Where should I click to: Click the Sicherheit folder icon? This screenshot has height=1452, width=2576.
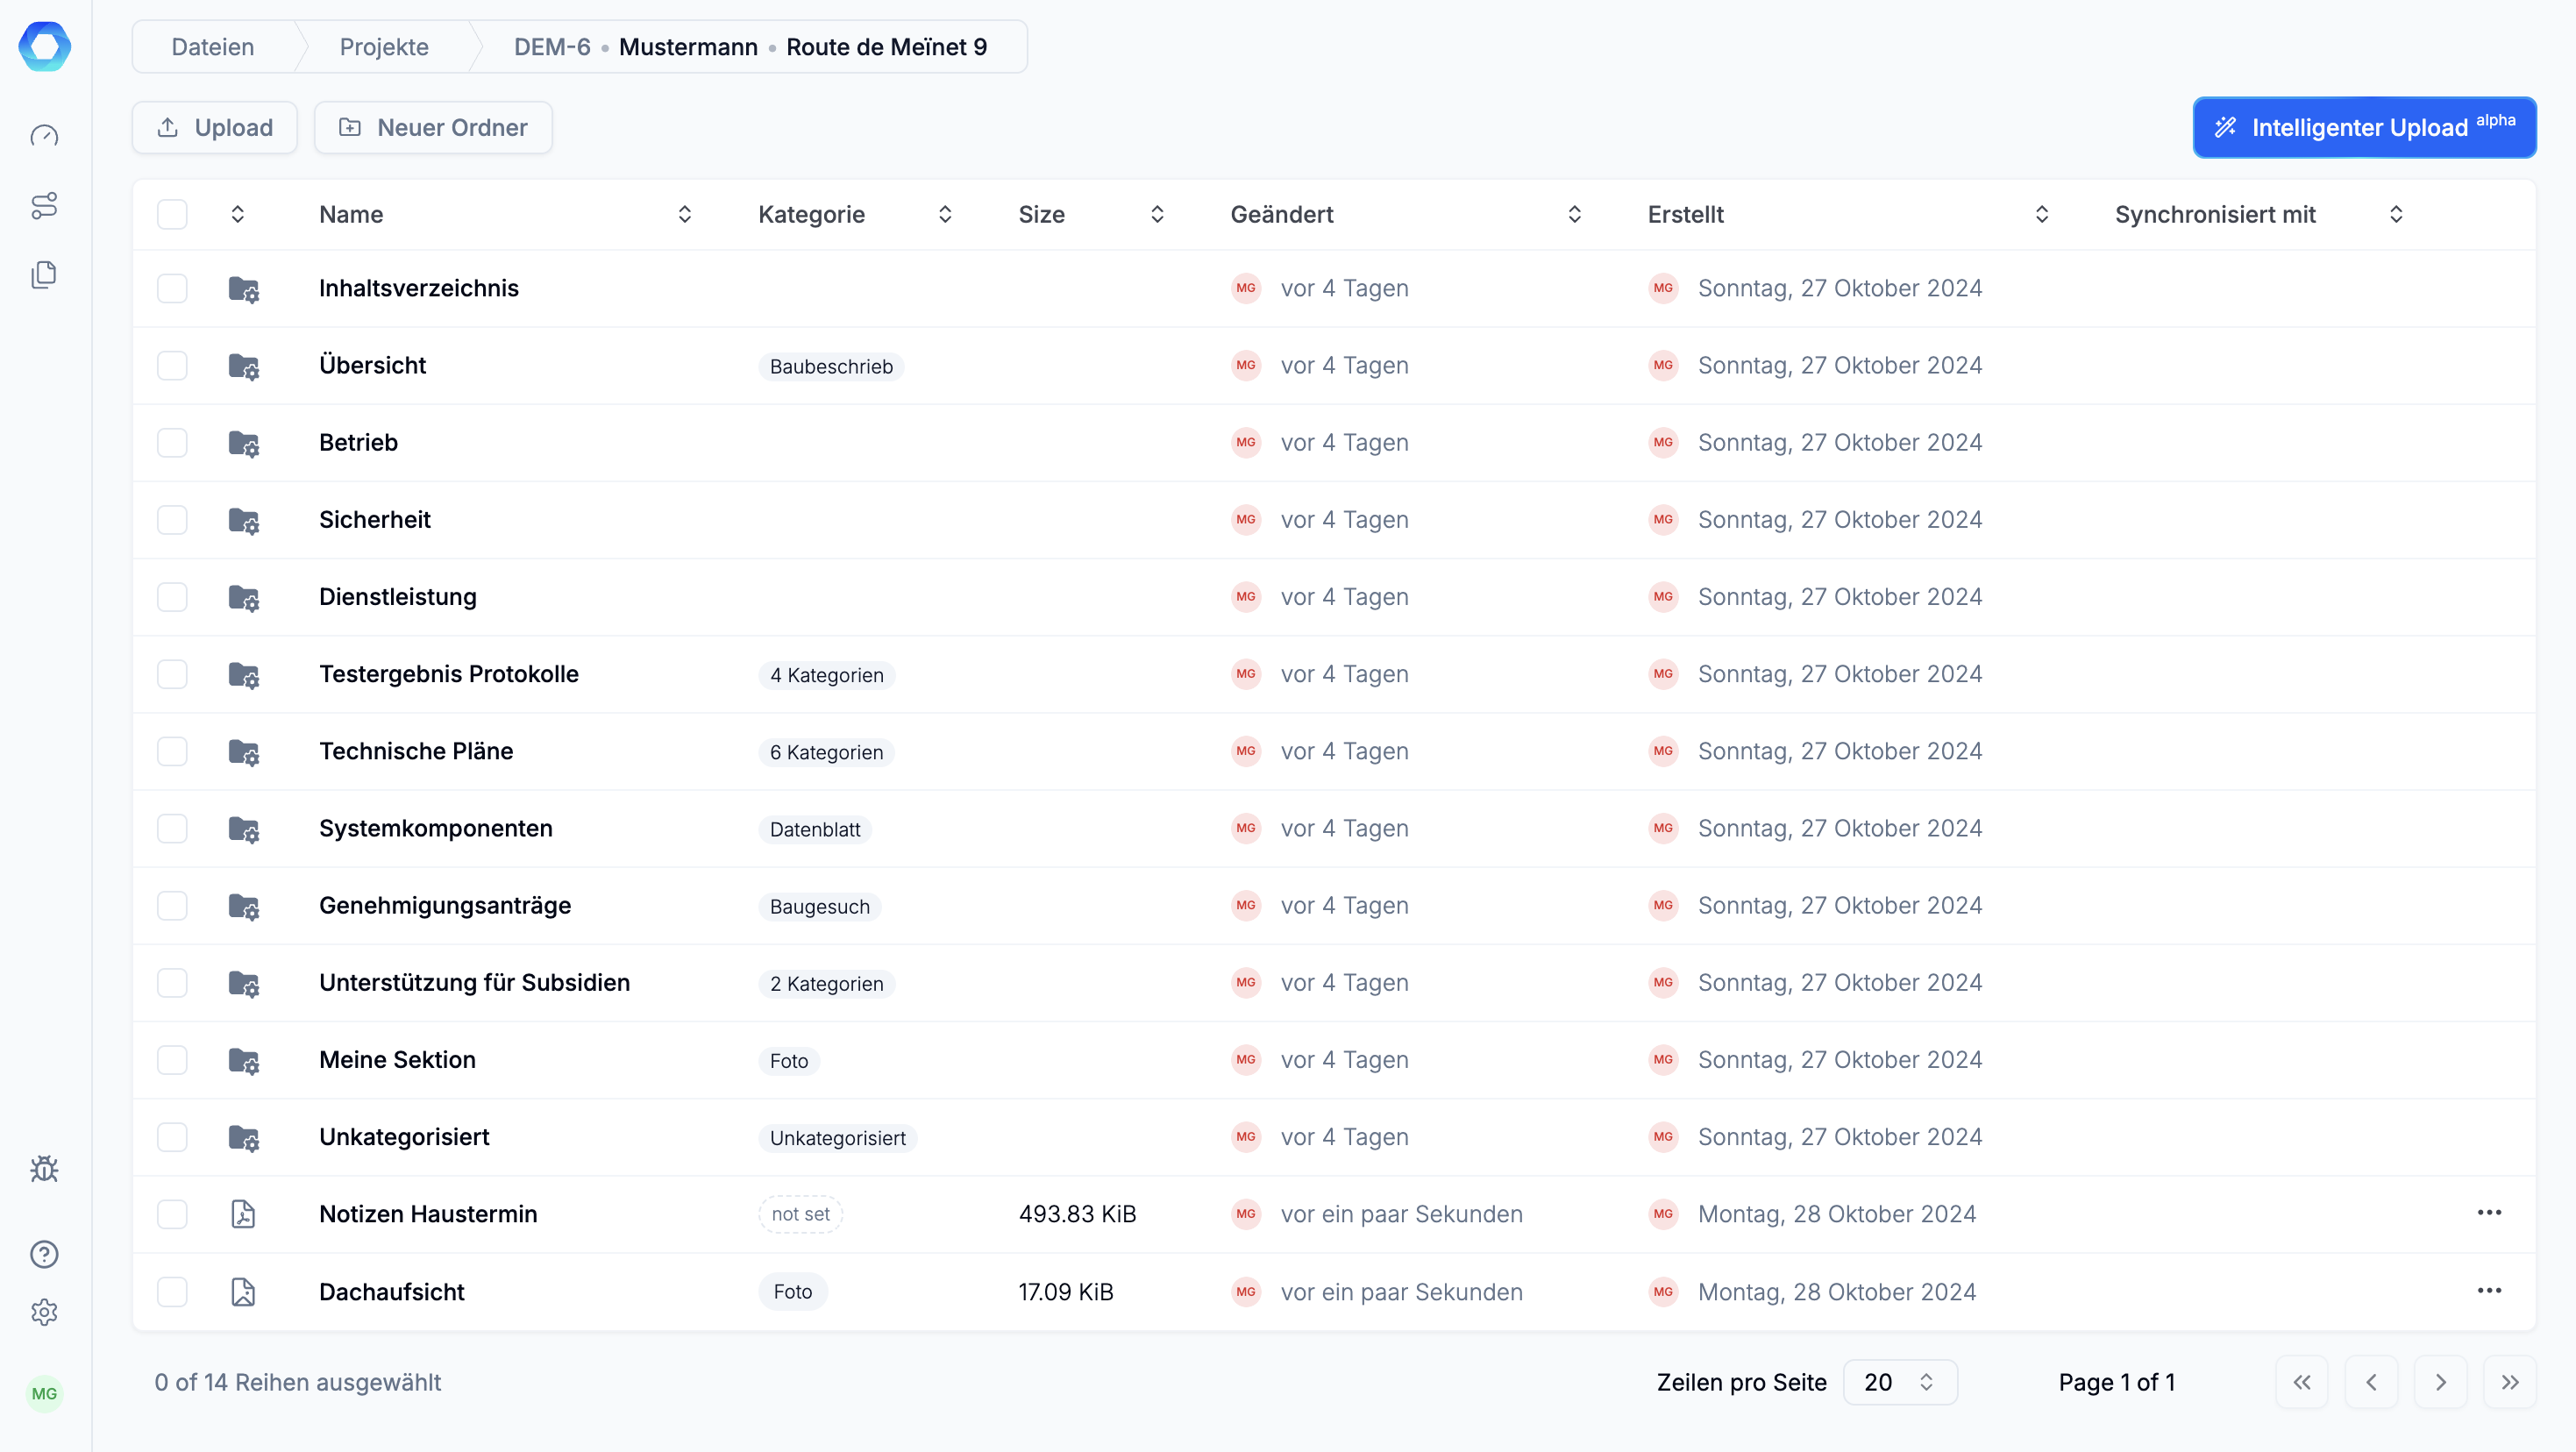(244, 520)
